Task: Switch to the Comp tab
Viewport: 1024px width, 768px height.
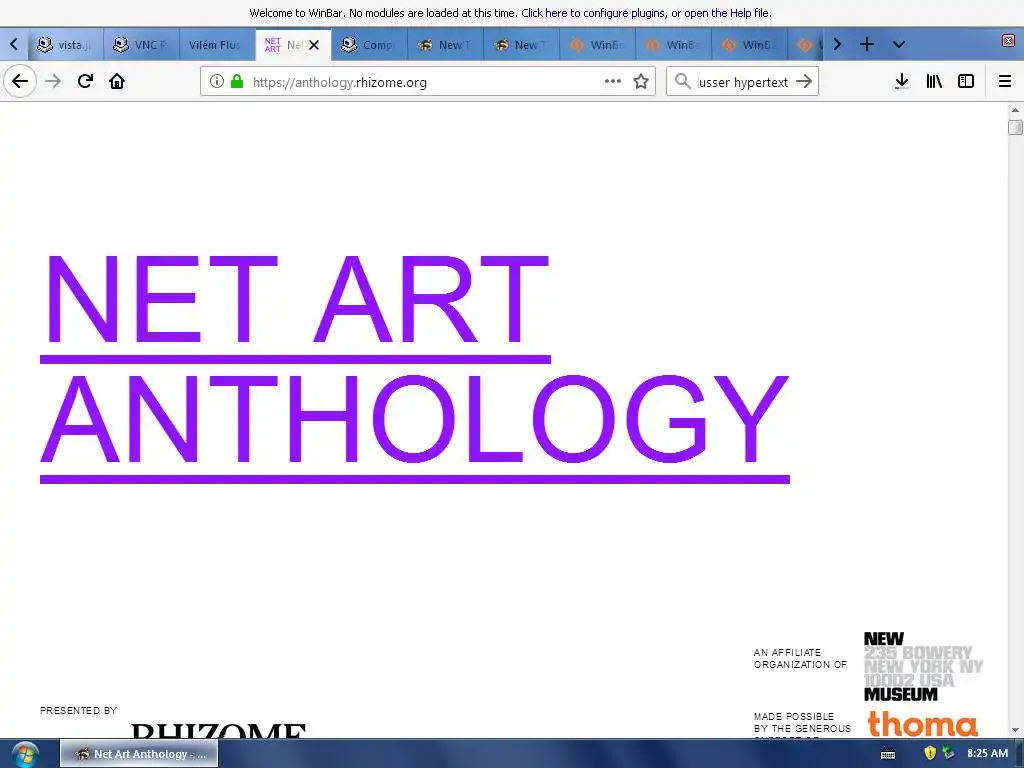Action: pyautogui.click(x=369, y=44)
